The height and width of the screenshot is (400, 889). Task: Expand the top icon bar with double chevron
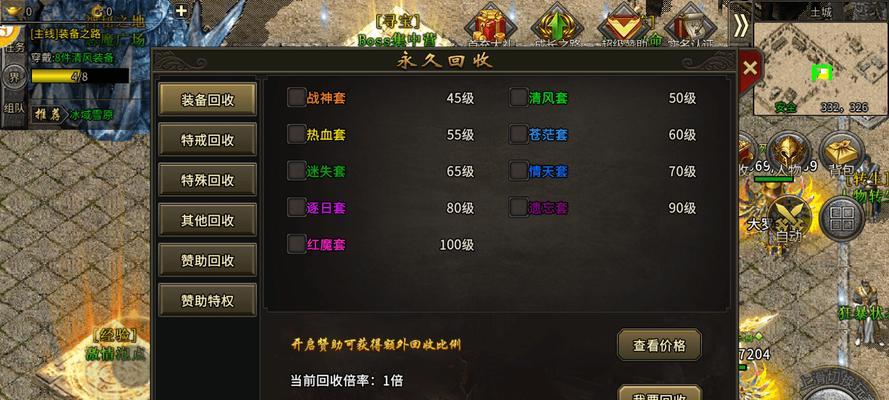740,26
